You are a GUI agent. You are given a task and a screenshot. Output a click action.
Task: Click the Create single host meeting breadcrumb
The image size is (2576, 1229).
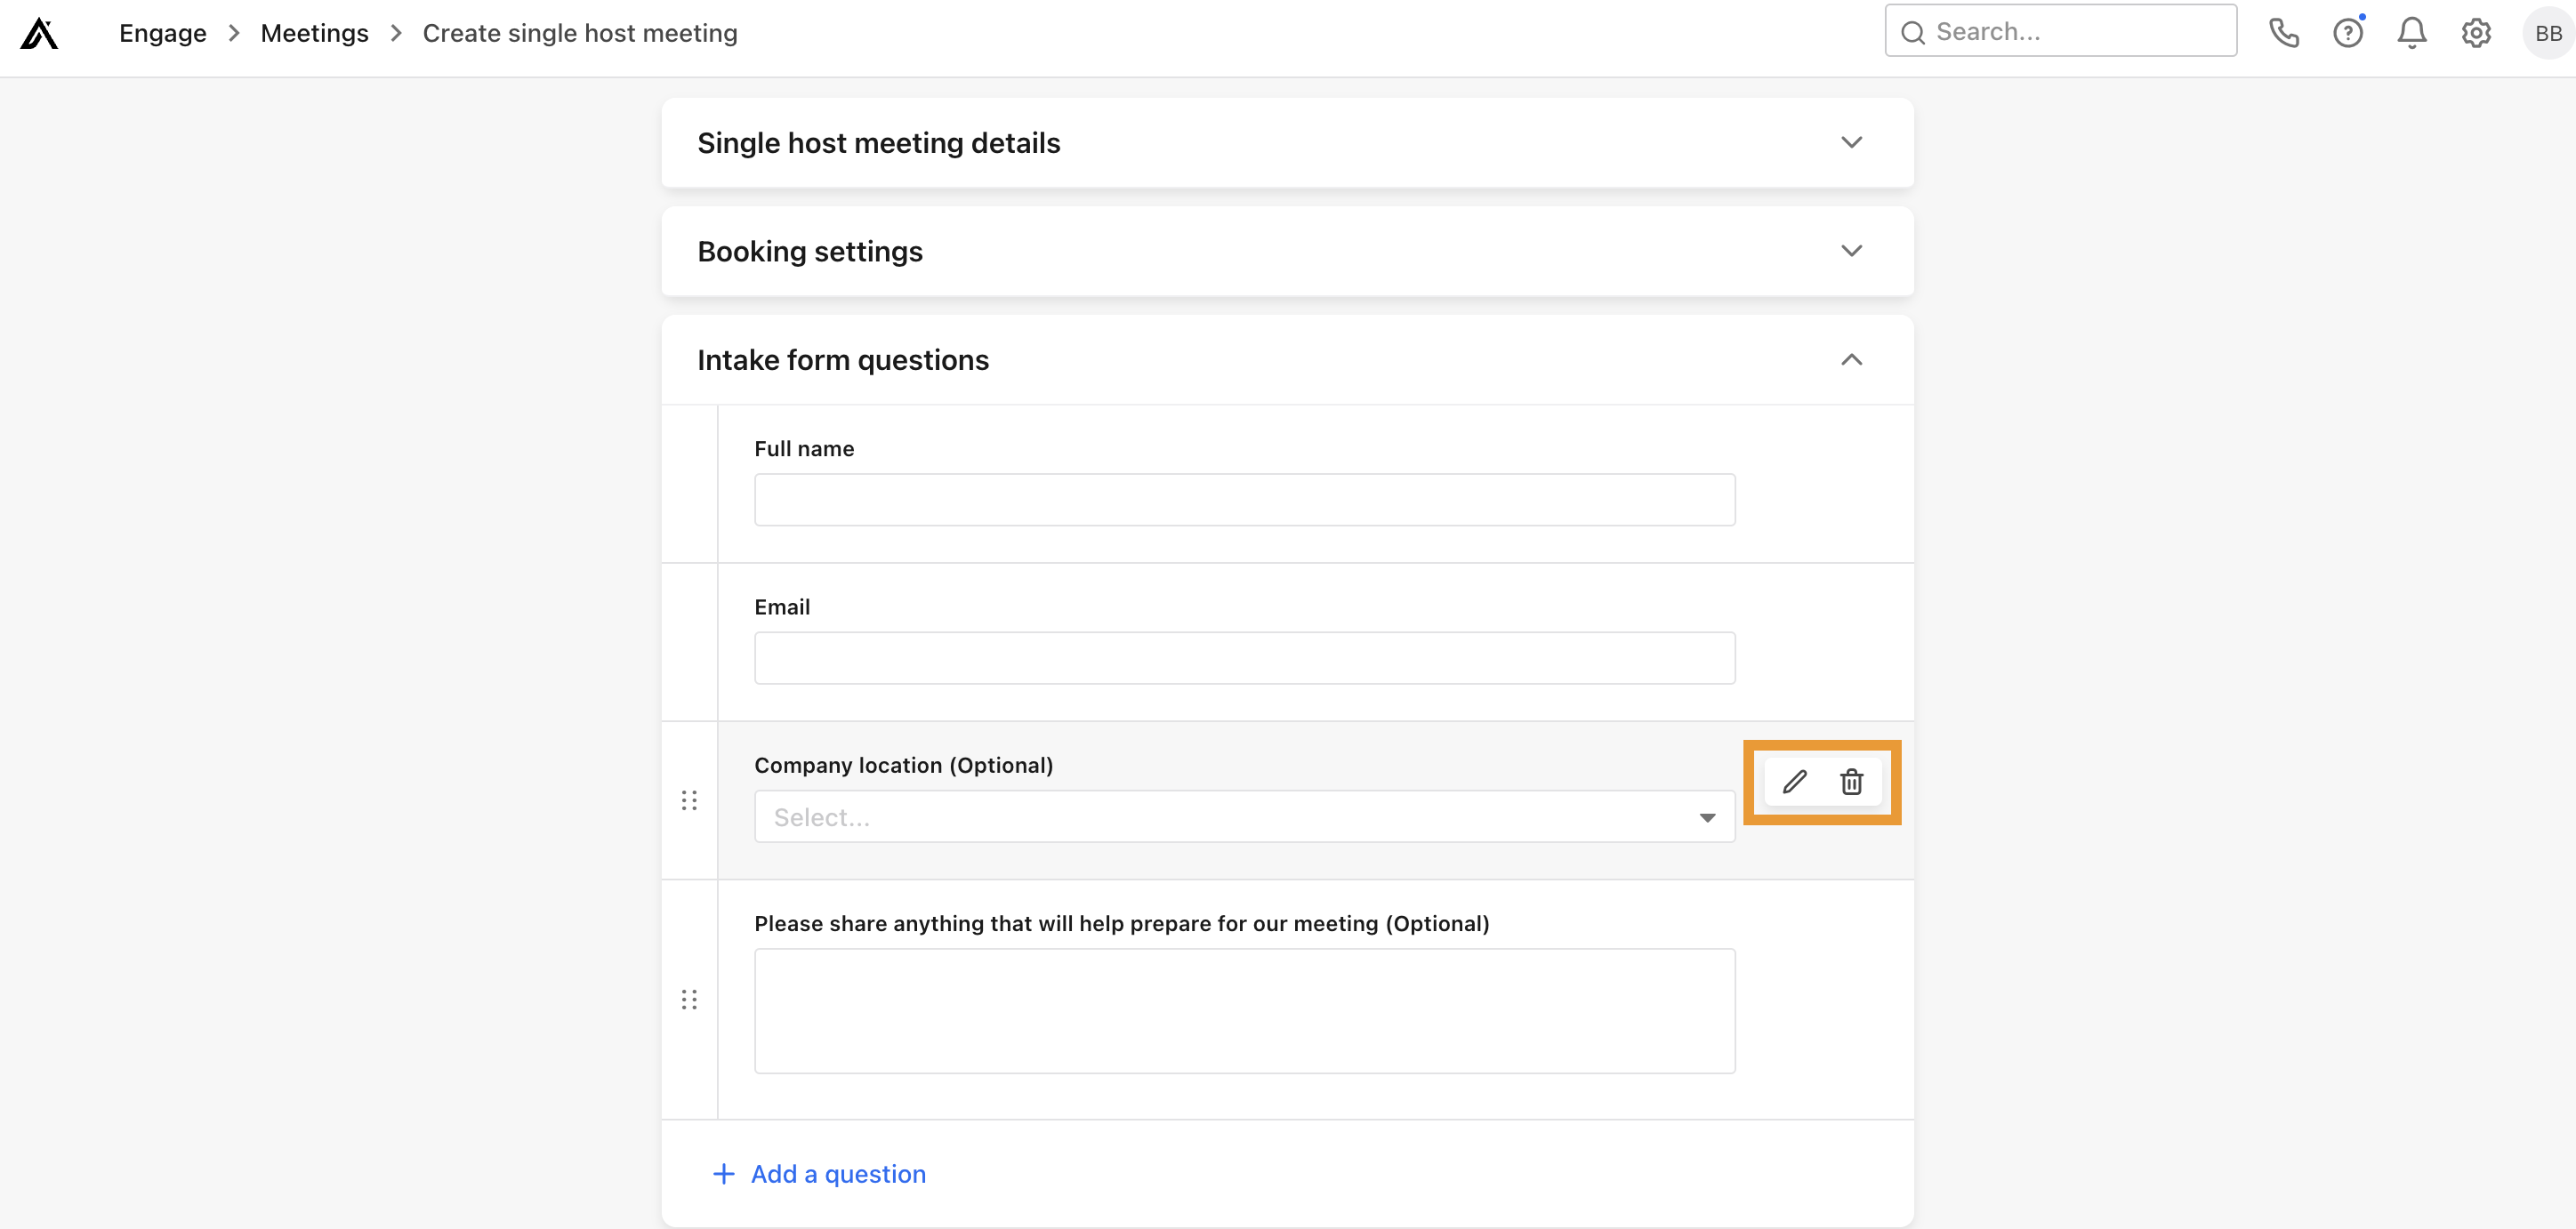(580, 33)
